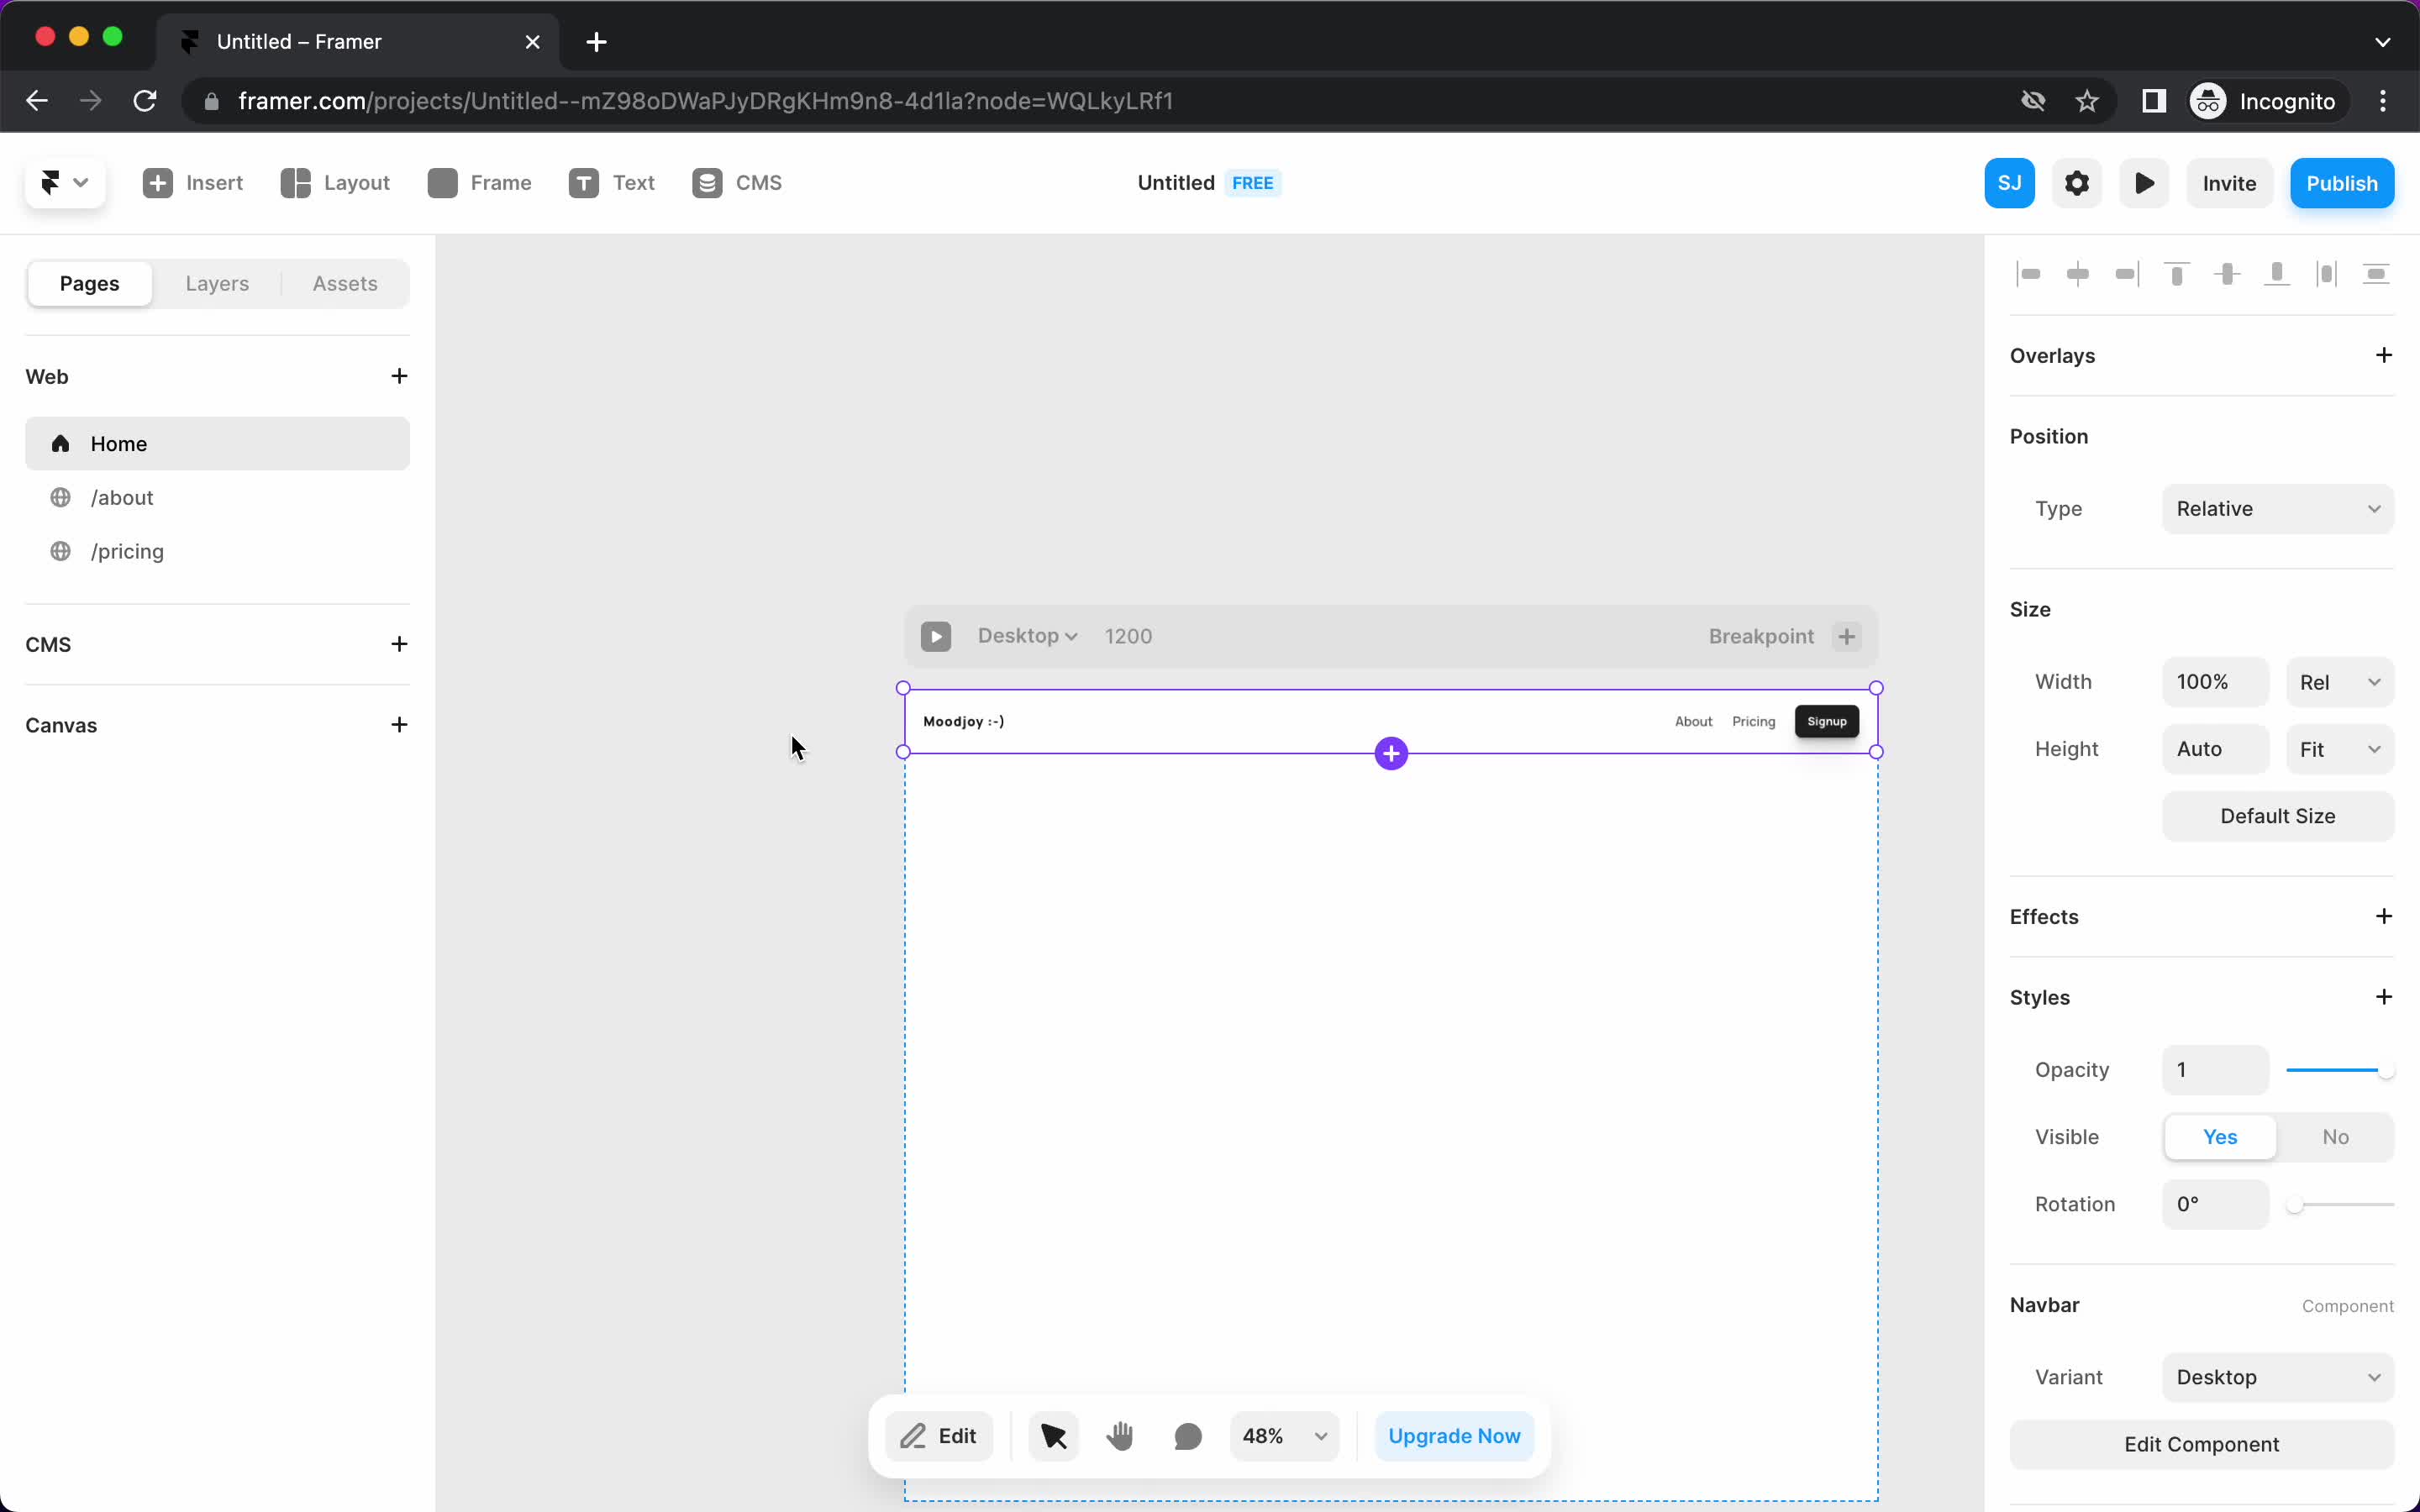Click the settings gear icon
The height and width of the screenshot is (1512, 2420).
click(x=2077, y=183)
